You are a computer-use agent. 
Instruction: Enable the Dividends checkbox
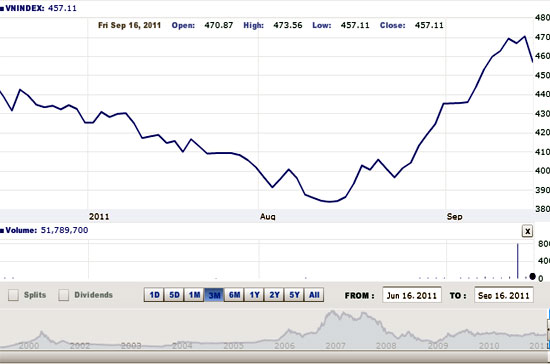pos(63,295)
